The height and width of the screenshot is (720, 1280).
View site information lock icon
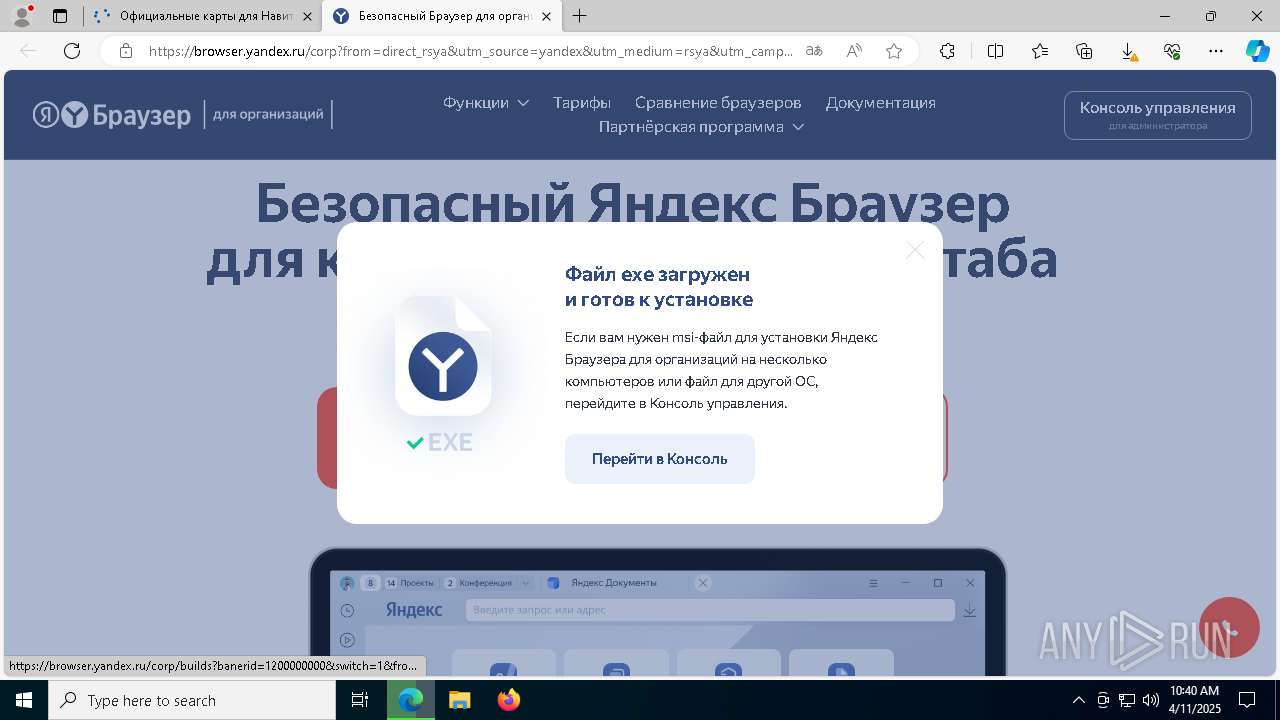126,51
